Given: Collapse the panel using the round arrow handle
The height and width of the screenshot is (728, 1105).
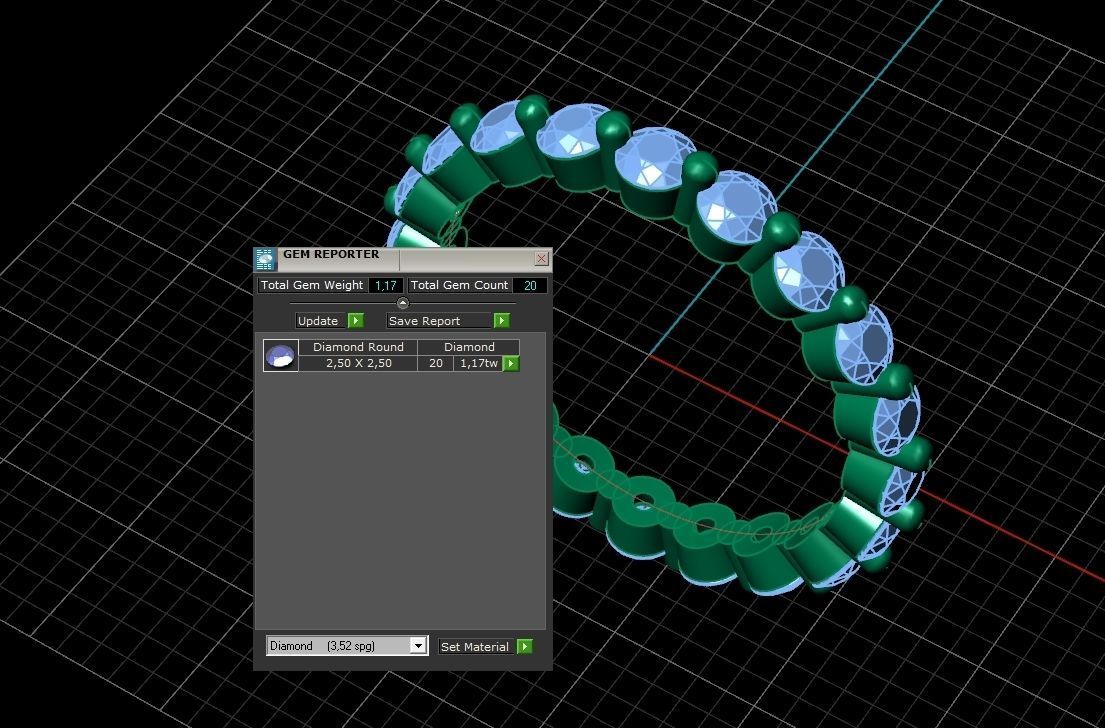Looking at the screenshot, I should coord(402,303).
